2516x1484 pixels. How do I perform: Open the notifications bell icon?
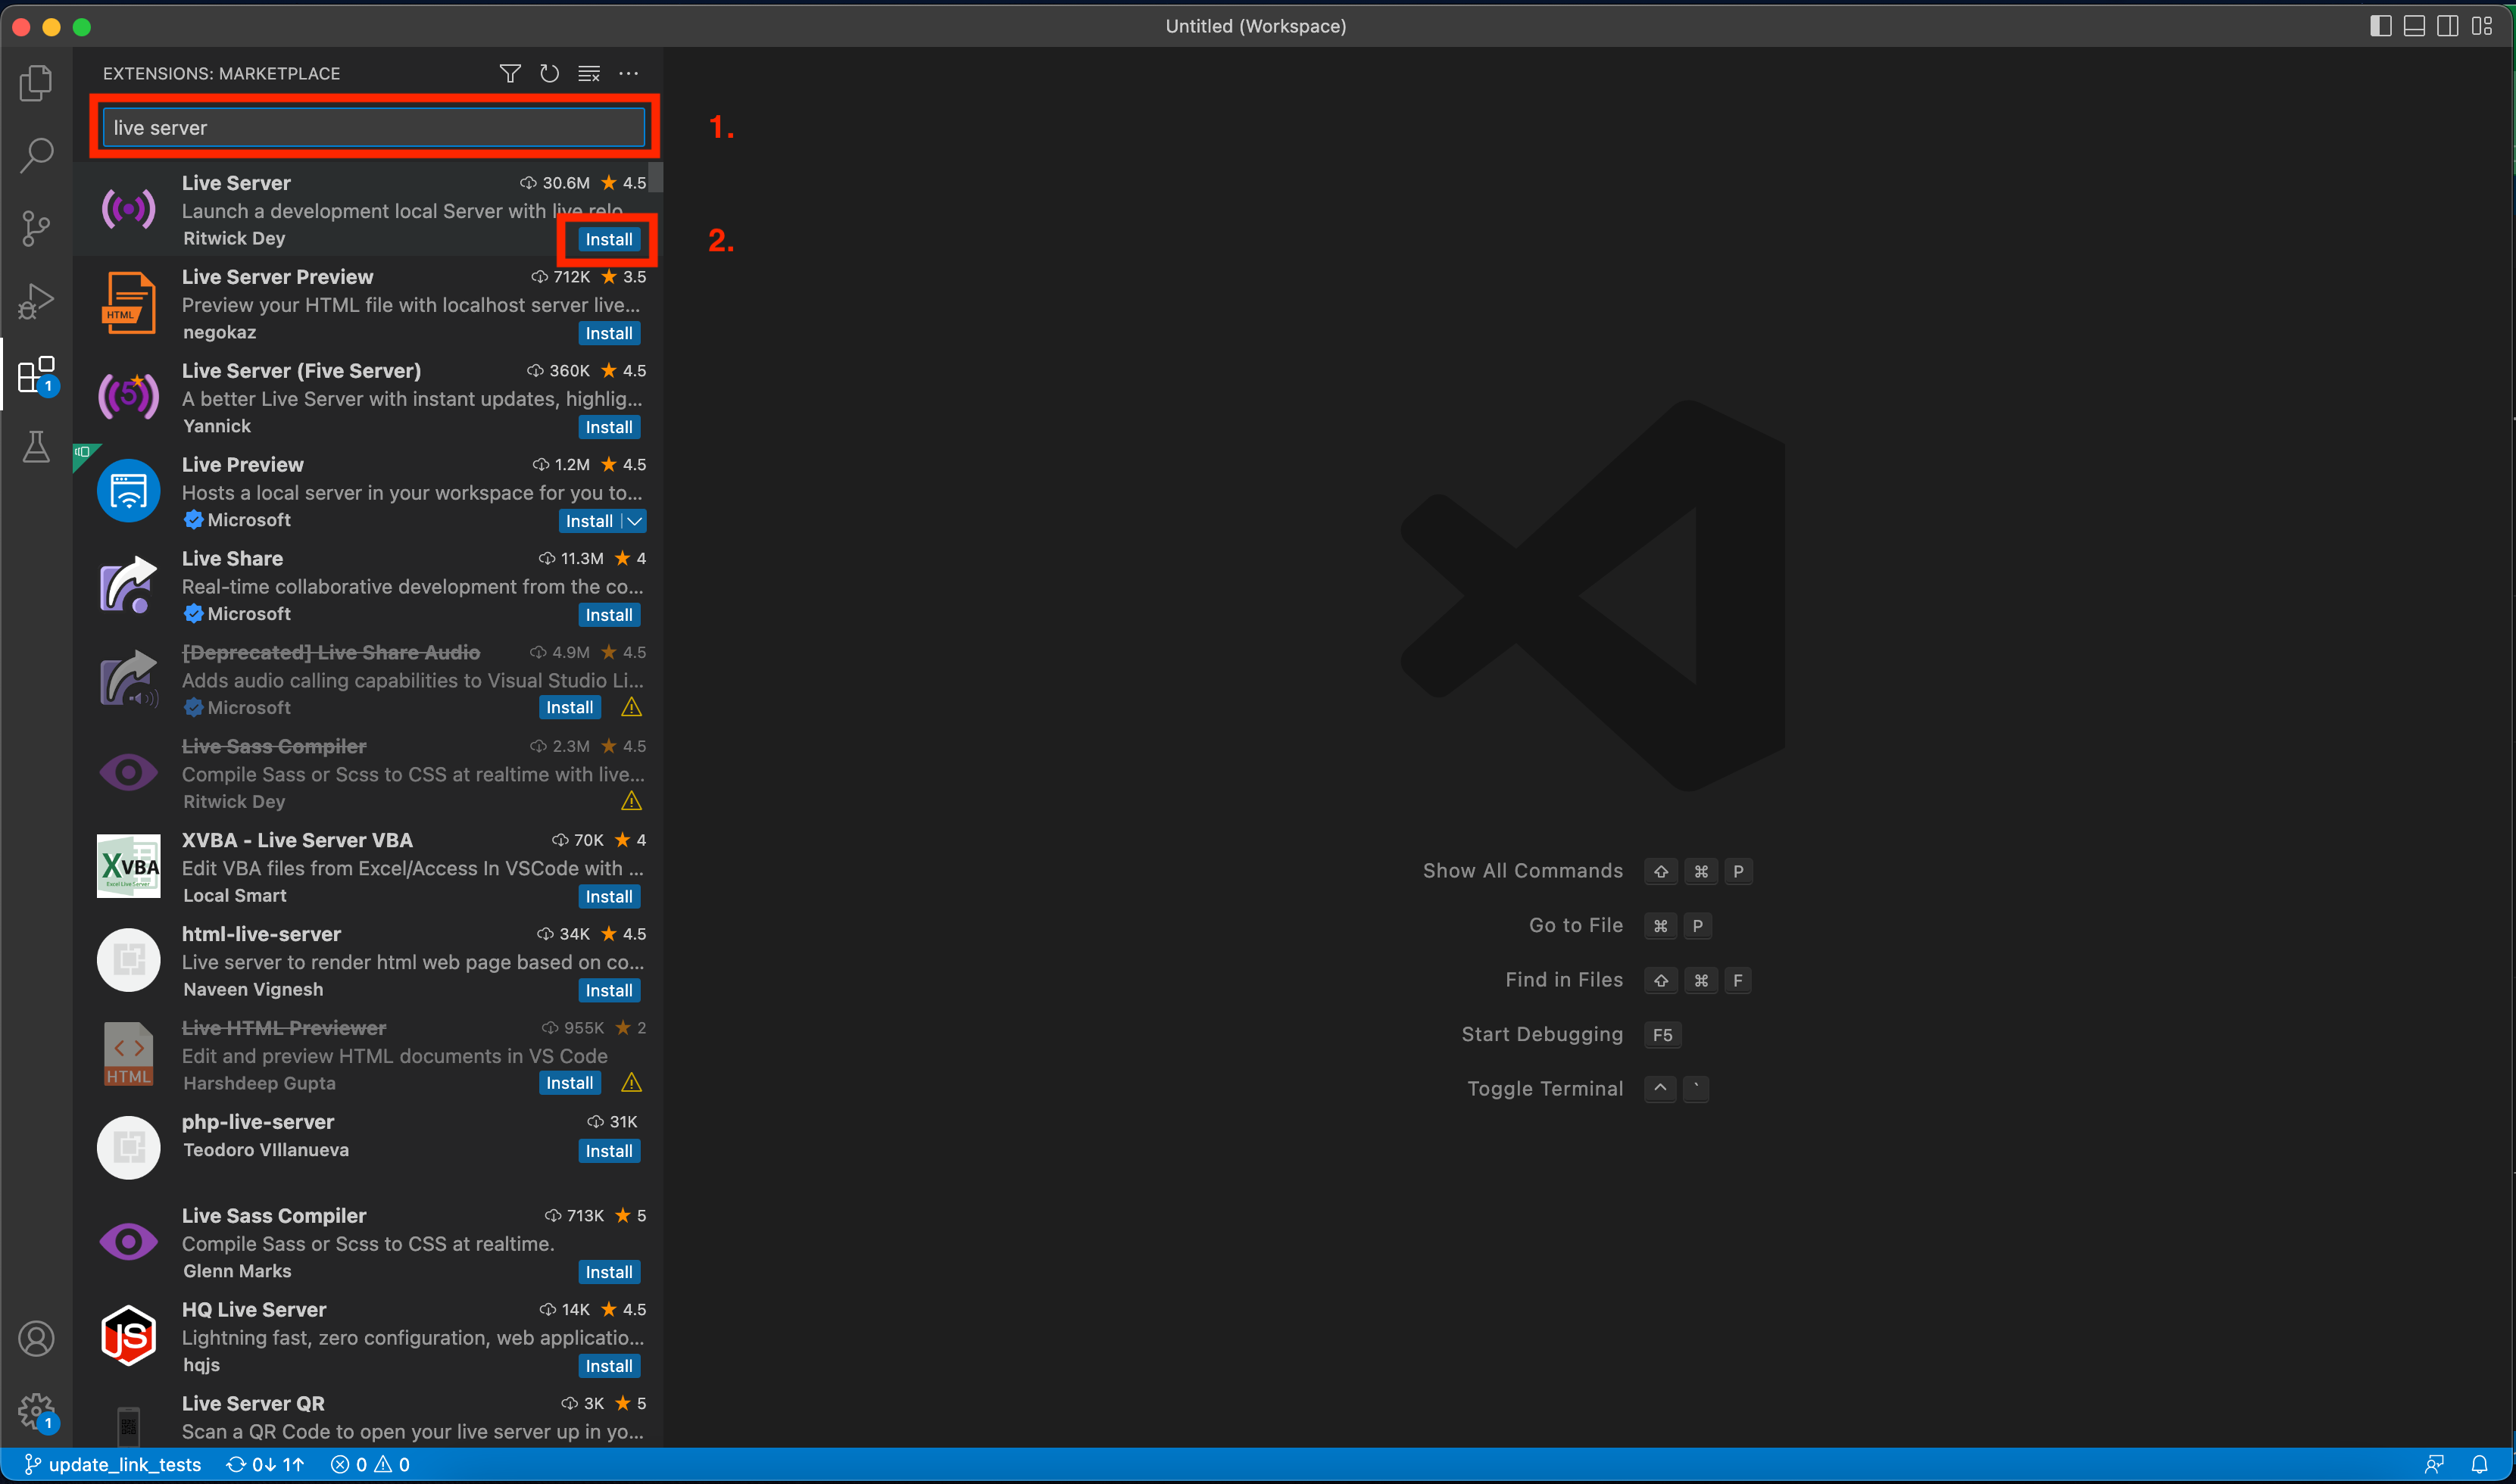[2479, 1464]
